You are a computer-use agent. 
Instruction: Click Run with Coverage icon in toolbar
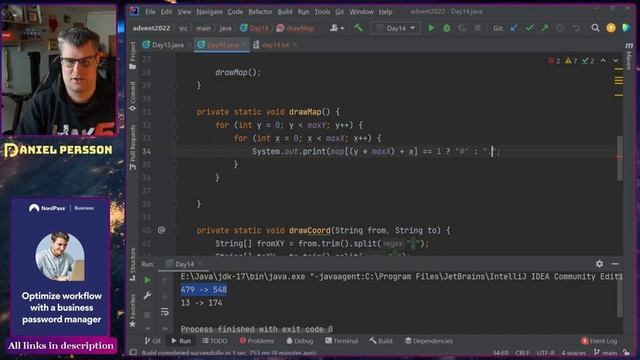pos(462,28)
